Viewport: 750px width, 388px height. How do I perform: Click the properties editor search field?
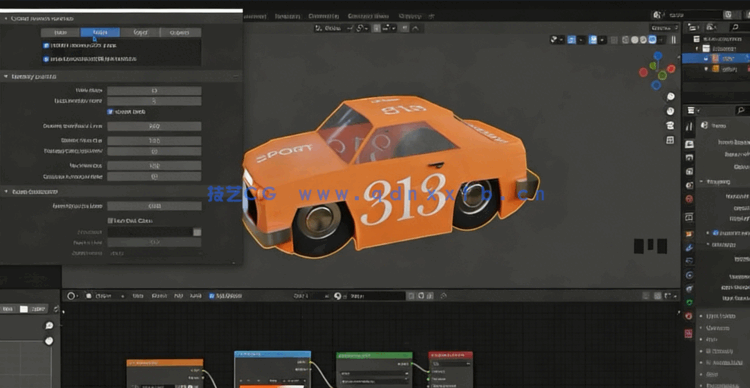(742, 111)
